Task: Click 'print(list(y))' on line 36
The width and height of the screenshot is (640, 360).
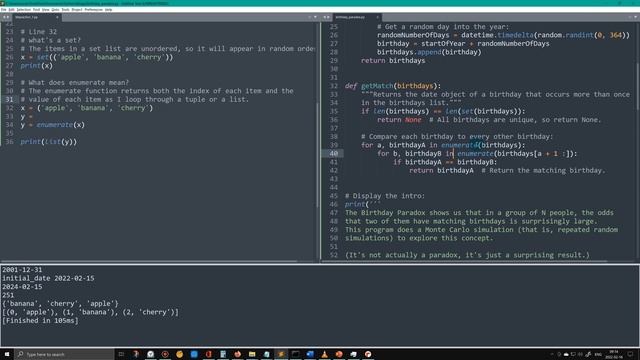Action: pos(49,142)
